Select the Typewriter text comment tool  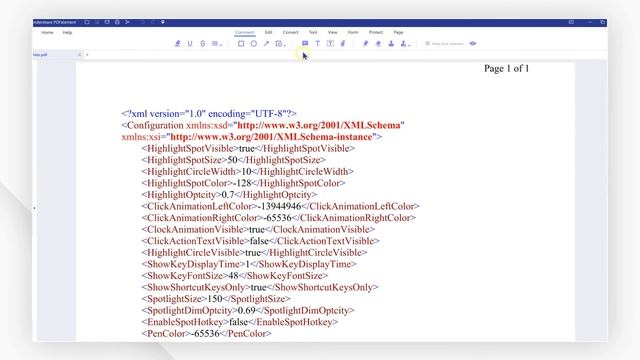coord(318,43)
